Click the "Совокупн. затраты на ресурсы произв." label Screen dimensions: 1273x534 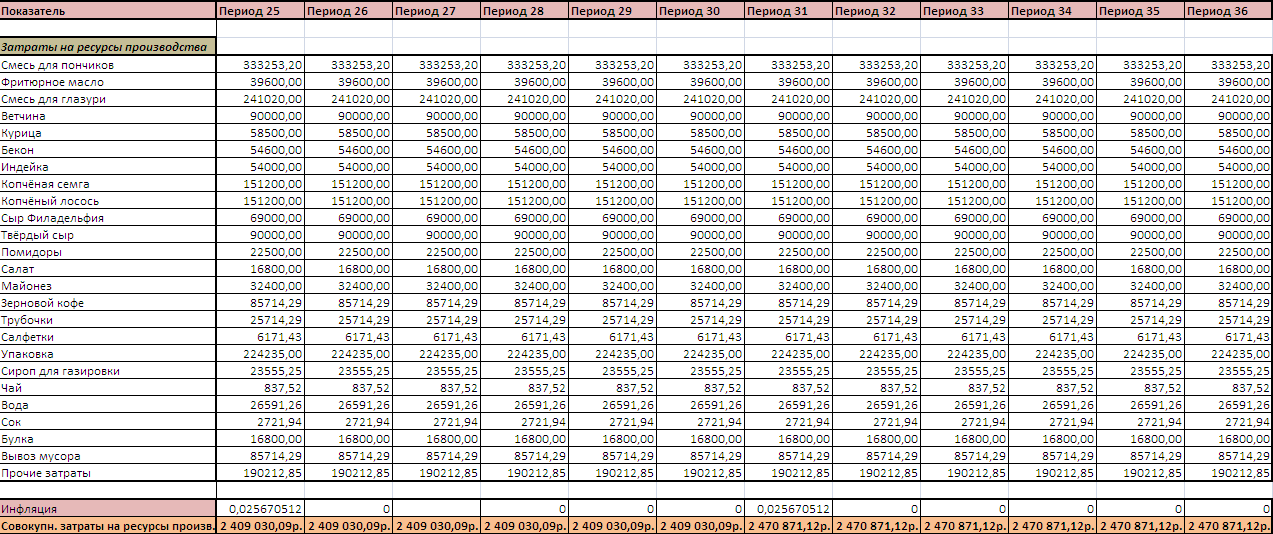tap(108, 526)
